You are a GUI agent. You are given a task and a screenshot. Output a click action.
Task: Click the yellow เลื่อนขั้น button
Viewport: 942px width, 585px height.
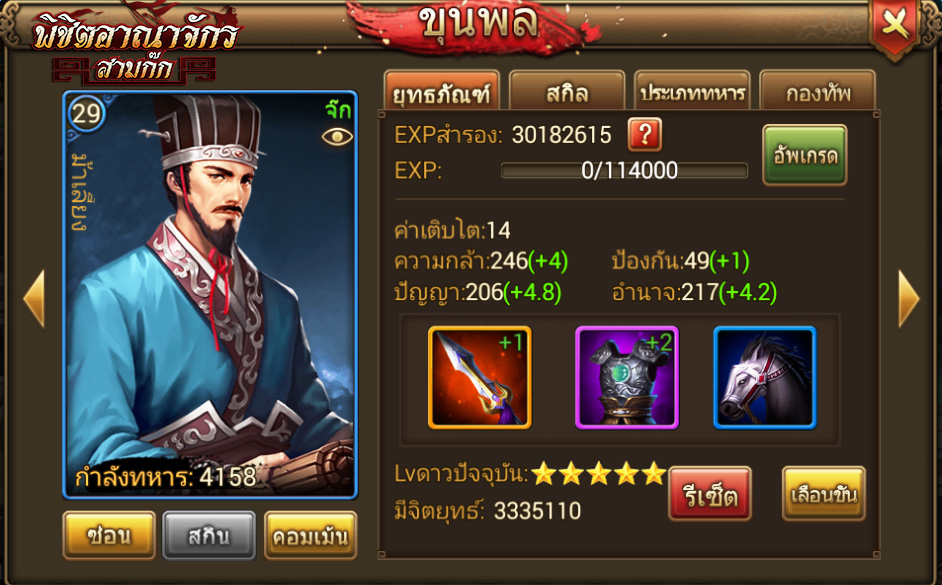coord(824,494)
